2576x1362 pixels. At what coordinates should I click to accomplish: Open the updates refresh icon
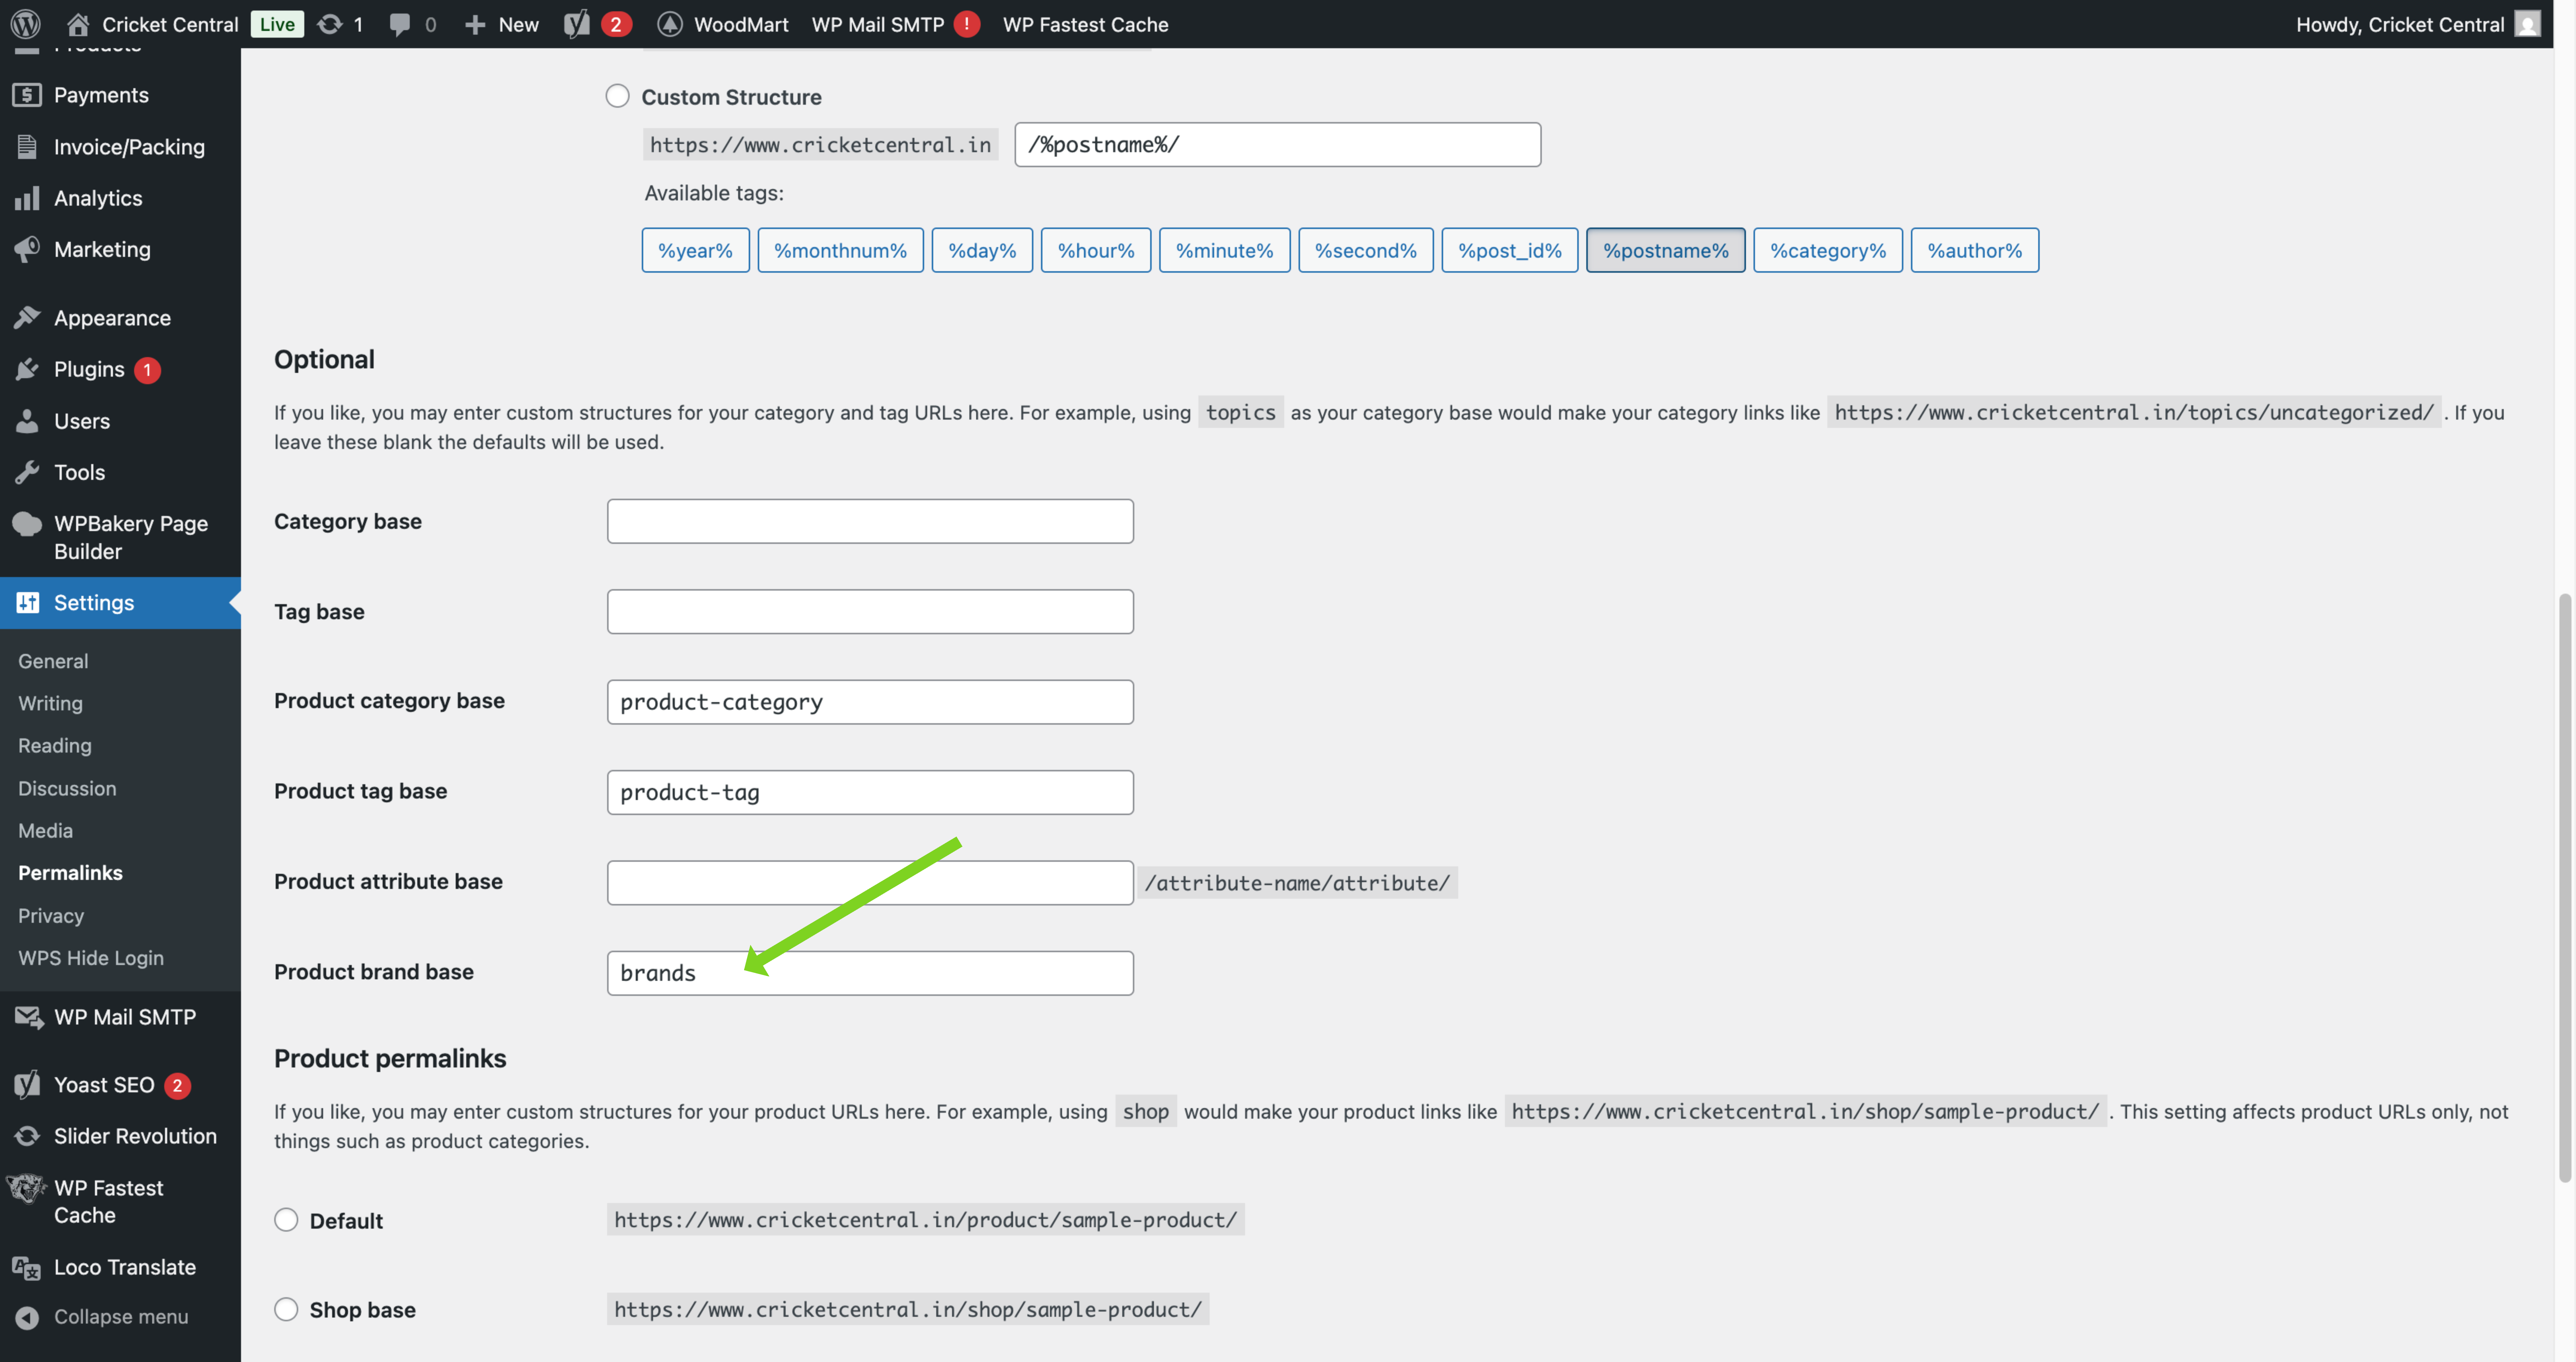(329, 24)
